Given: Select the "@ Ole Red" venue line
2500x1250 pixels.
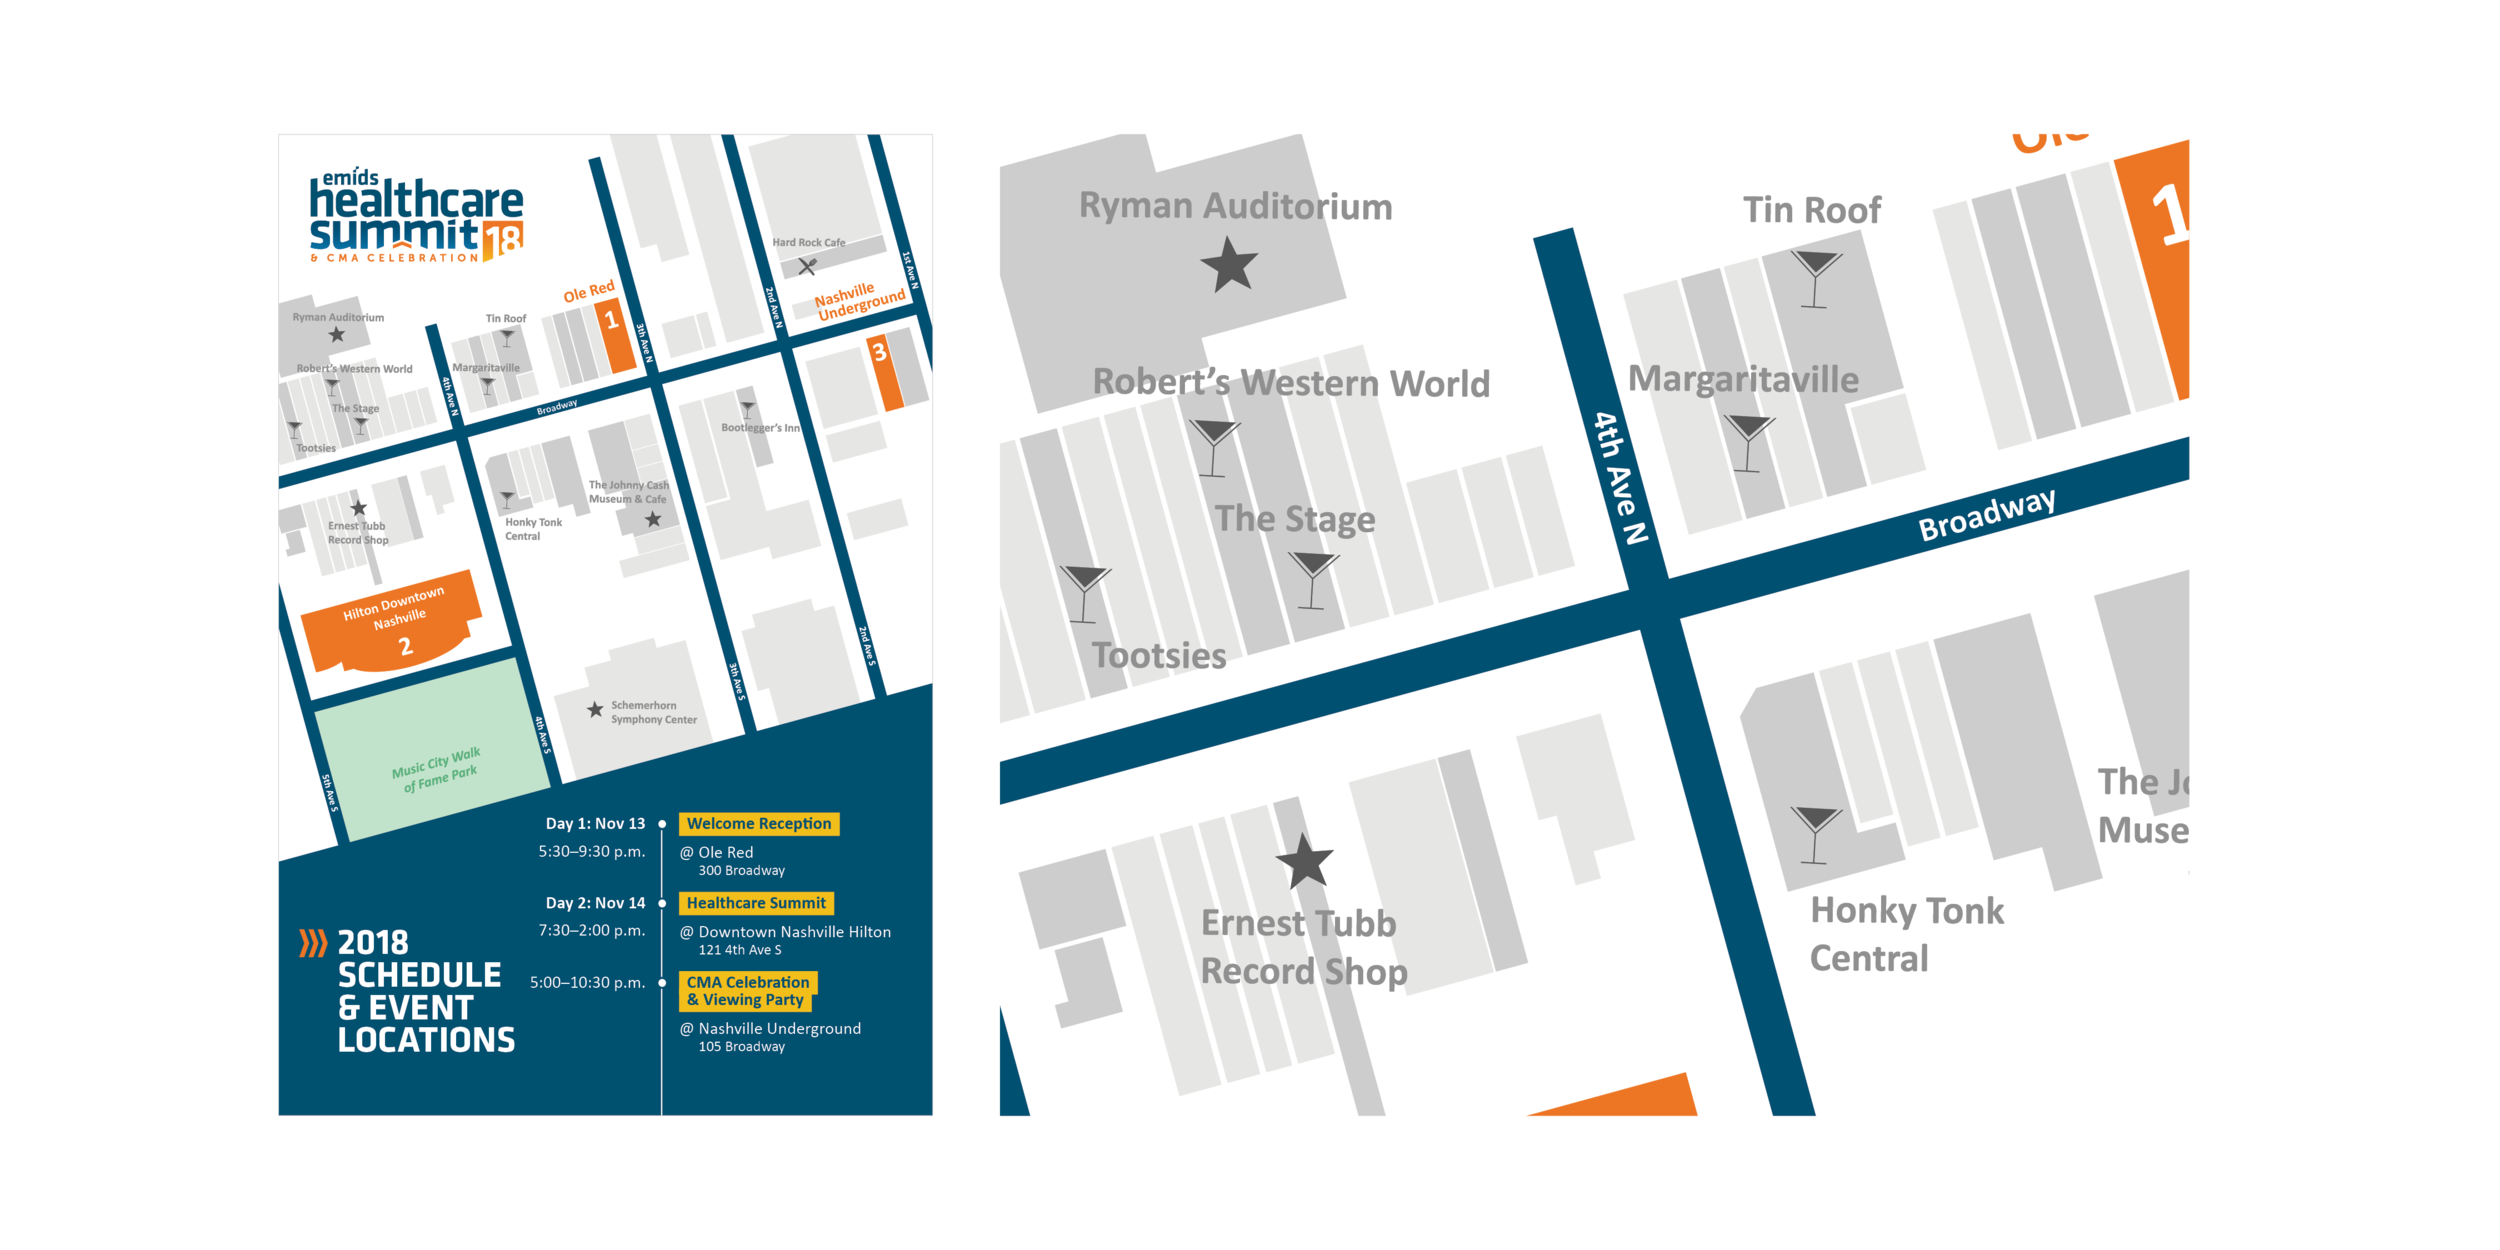Looking at the screenshot, I should [x=716, y=853].
